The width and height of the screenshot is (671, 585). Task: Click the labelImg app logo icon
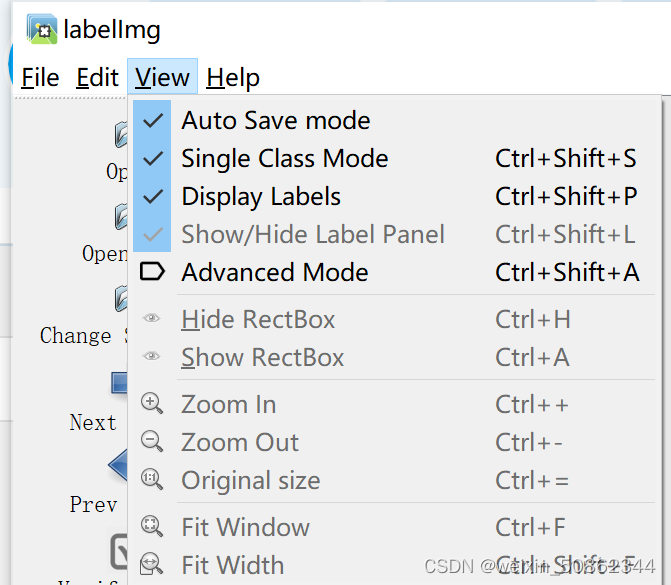click(x=42, y=30)
